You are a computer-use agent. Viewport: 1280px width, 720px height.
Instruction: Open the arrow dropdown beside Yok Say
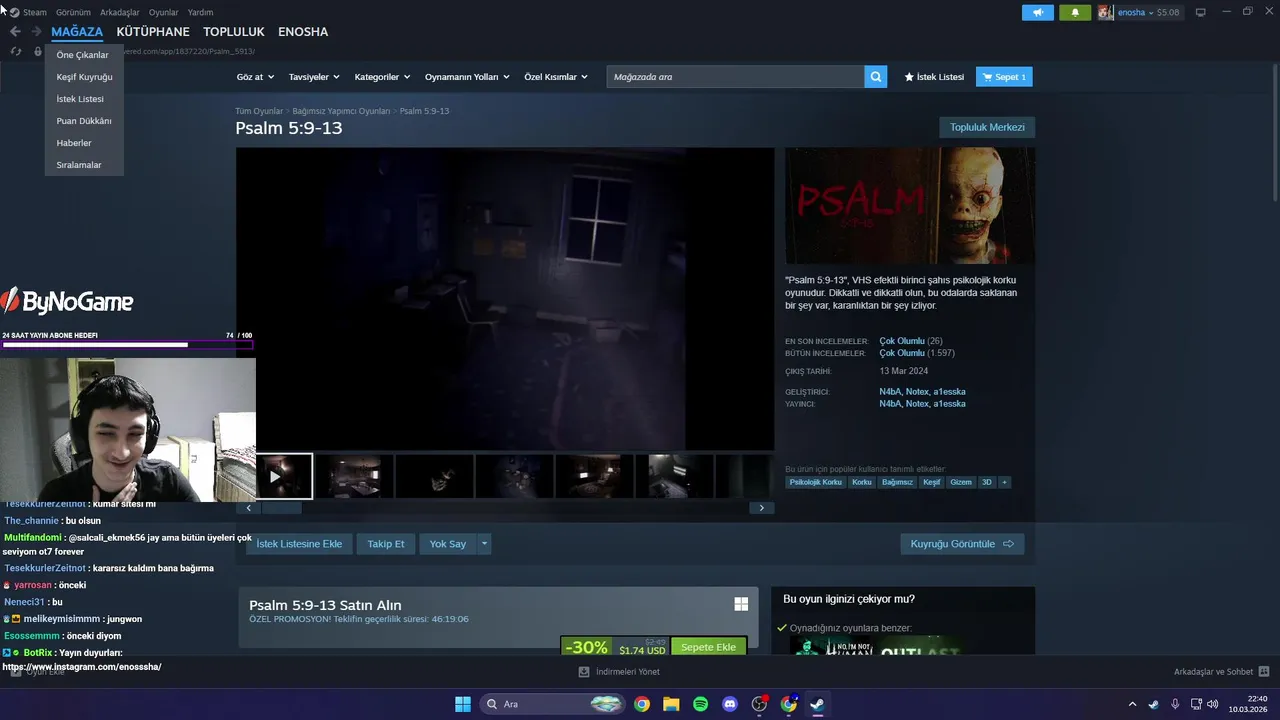484,544
